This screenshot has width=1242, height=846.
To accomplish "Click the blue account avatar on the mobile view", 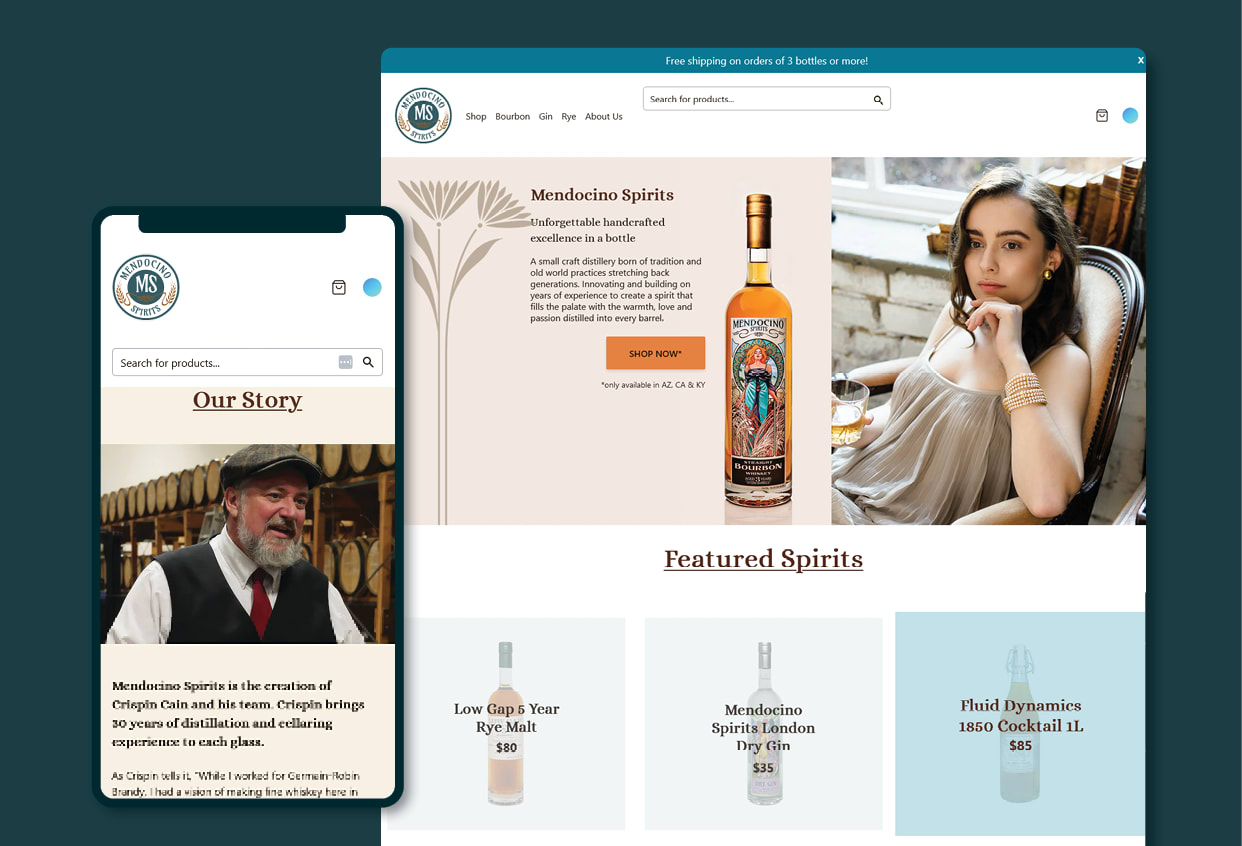I will click(372, 287).
